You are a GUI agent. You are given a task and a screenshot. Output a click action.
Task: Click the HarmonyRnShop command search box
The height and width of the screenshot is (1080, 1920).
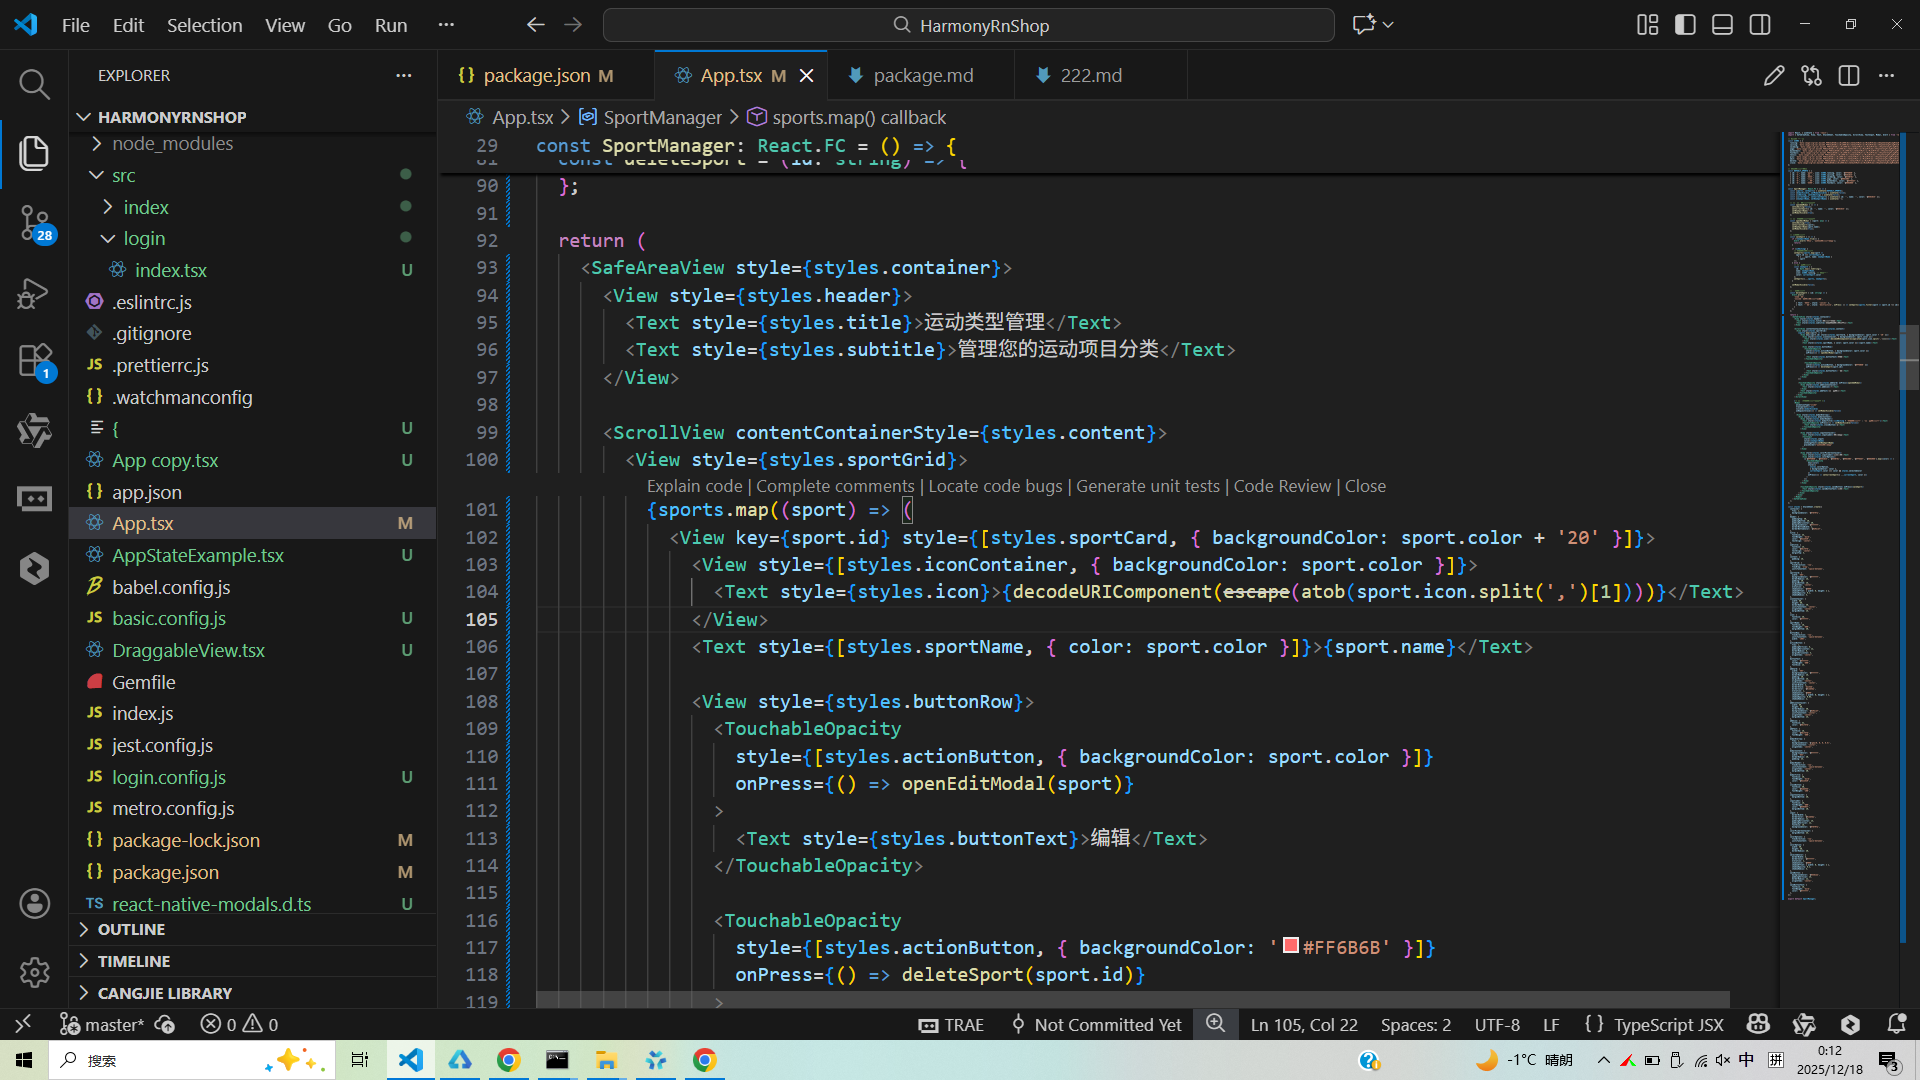coord(968,25)
